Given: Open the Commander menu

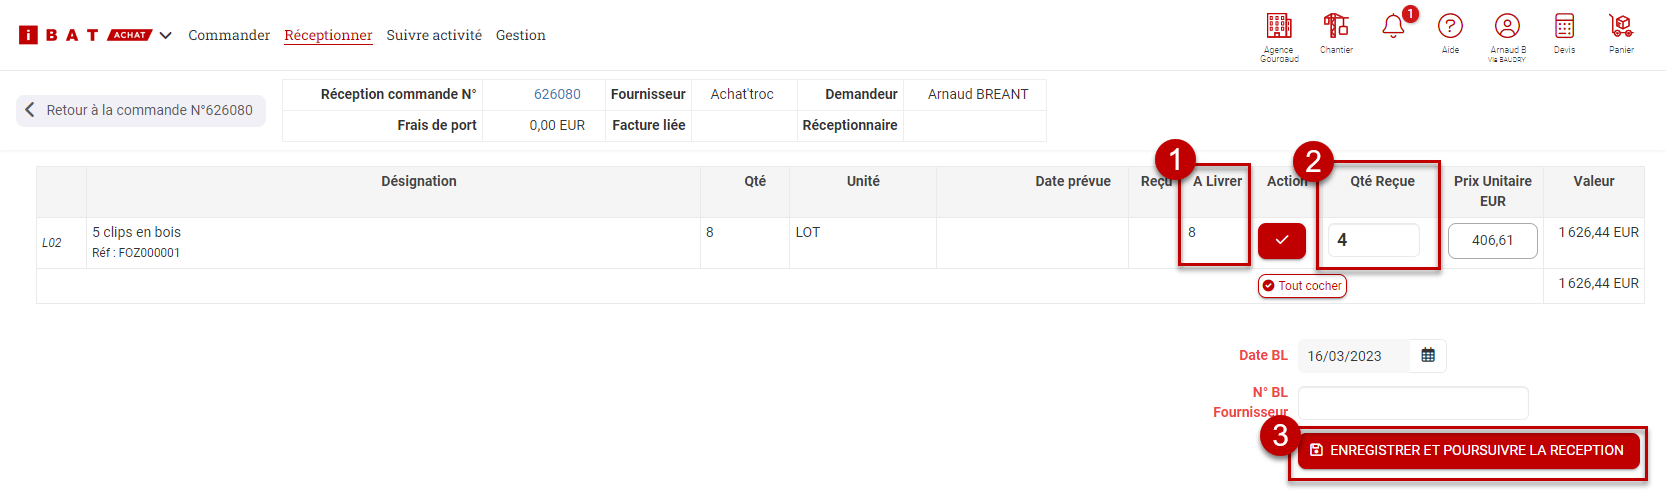Looking at the screenshot, I should [x=229, y=35].
